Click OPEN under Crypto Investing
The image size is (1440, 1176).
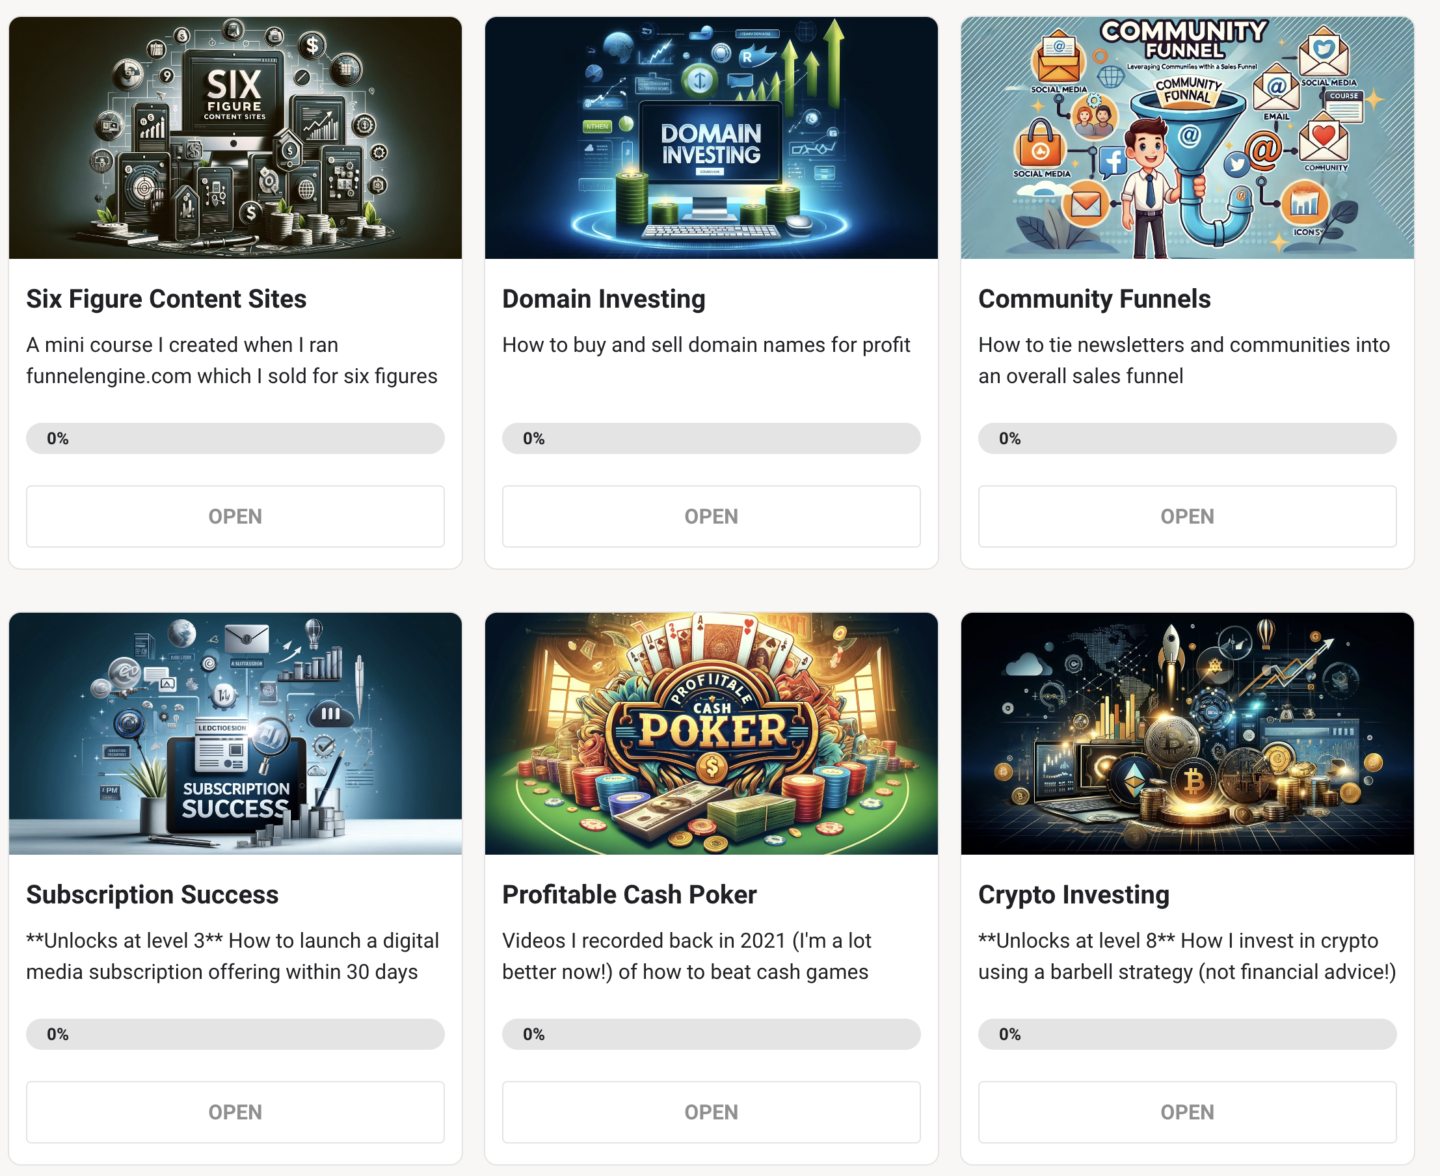tap(1187, 1112)
